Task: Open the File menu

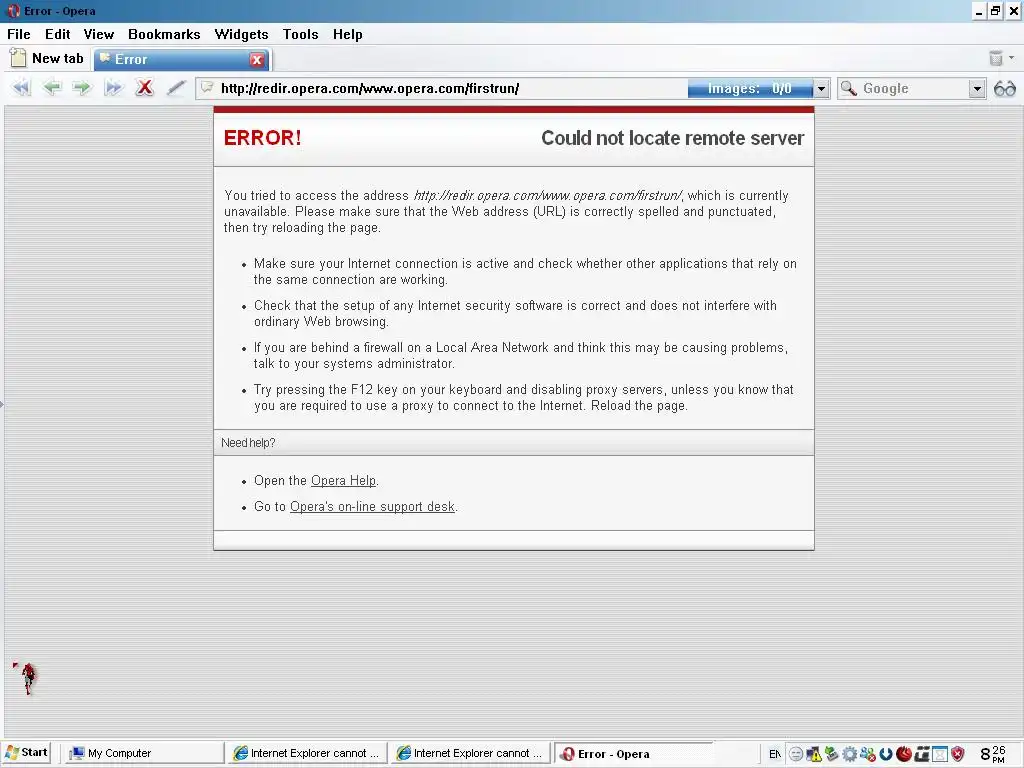Action: tap(18, 34)
